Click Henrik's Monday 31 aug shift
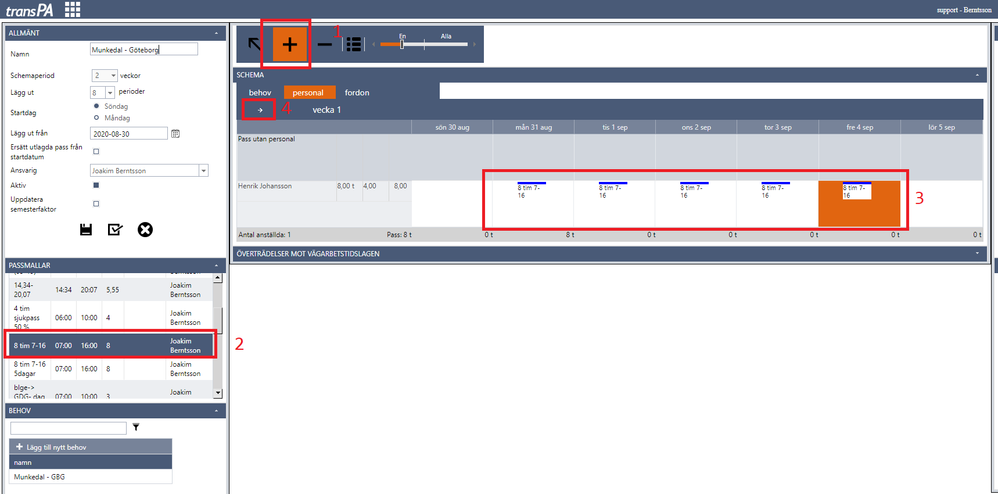The height and width of the screenshot is (494, 998). coord(532,191)
